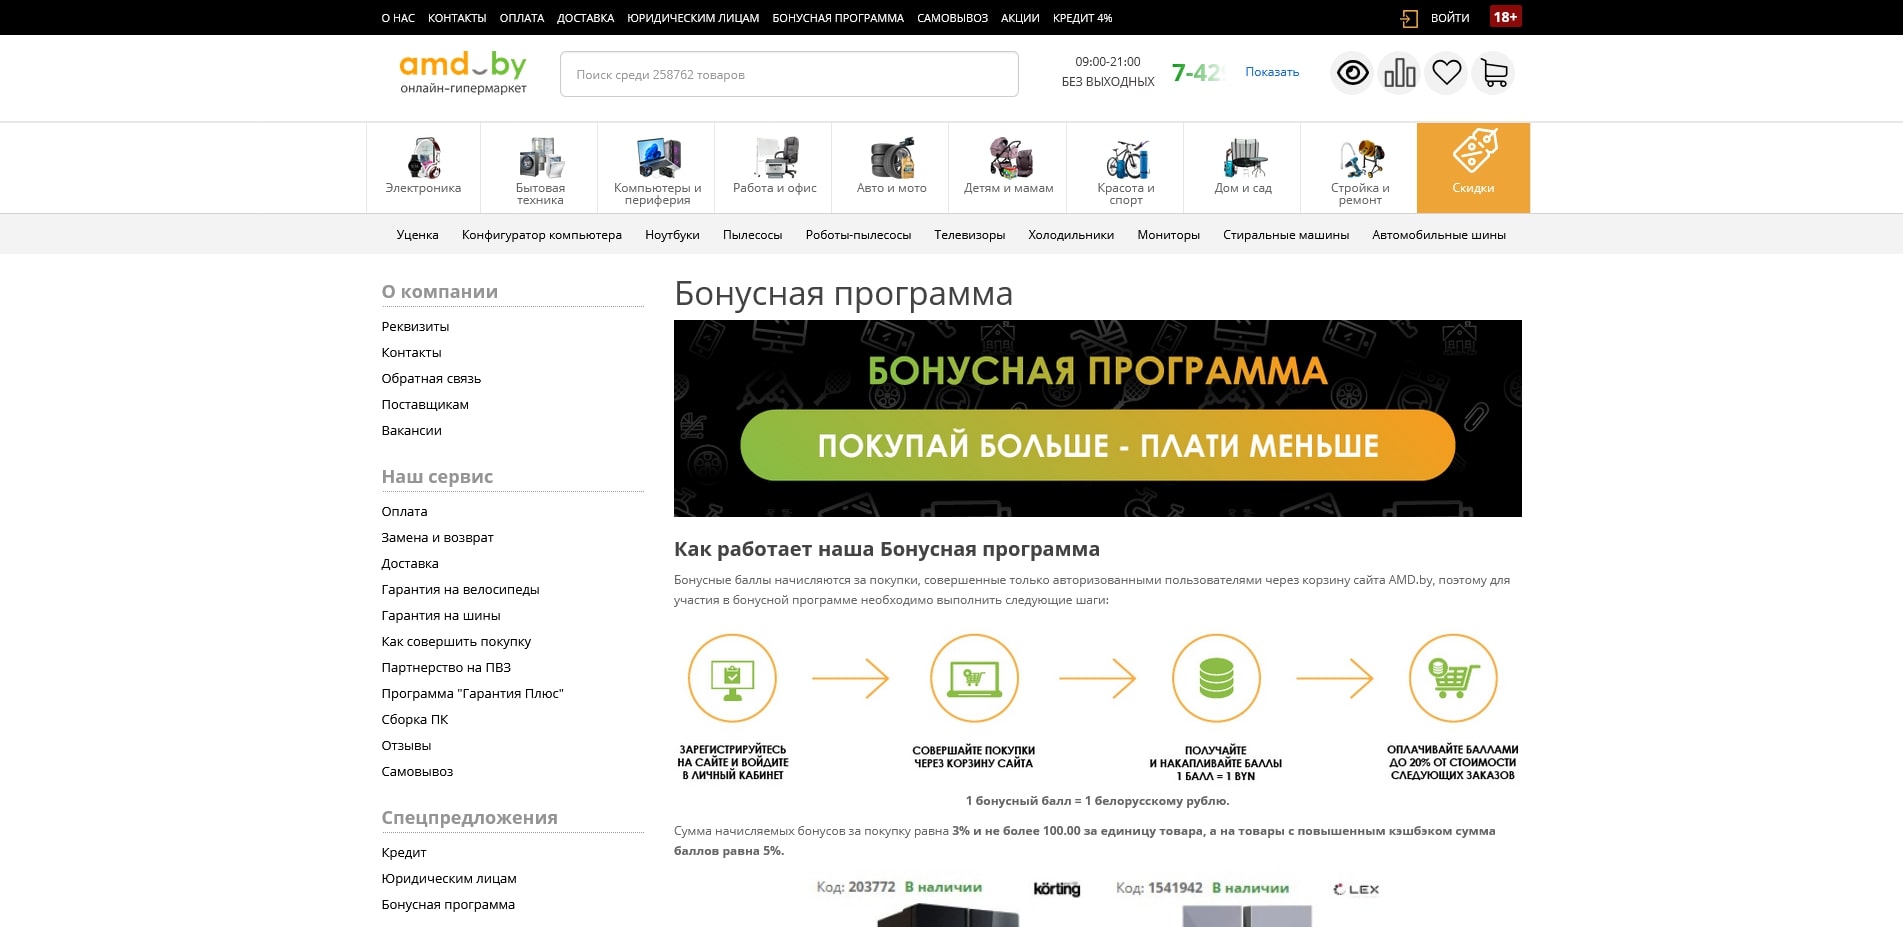Viewport: 1903px width, 927px height.
Task: Click the login icon beside ВОЙТИ
Action: coord(1410,17)
